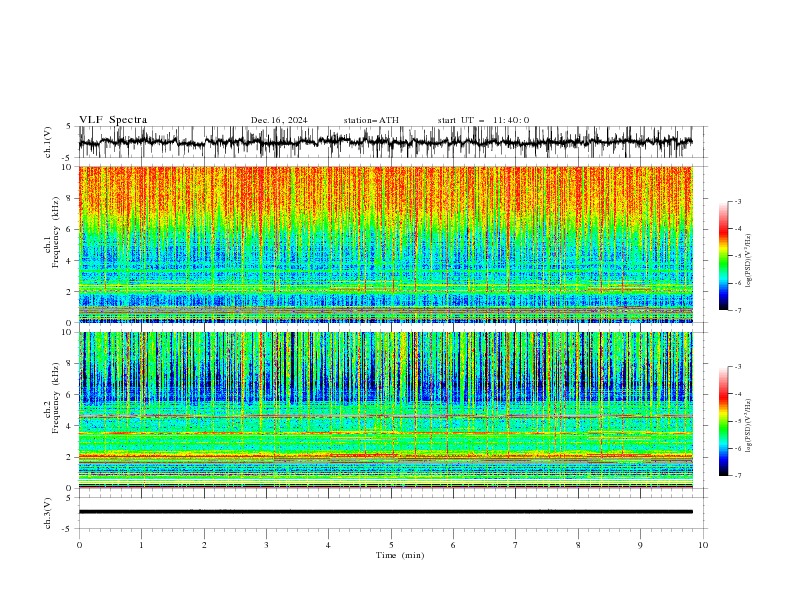Click time axis tick label "3"
The width and height of the screenshot is (792, 612).
[x=266, y=545]
